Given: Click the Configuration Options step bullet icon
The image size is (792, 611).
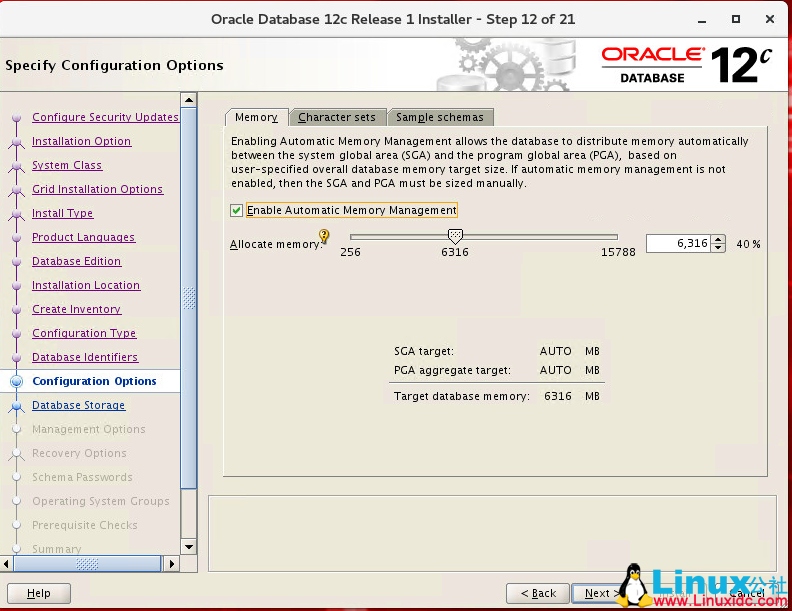Looking at the screenshot, I should click(x=16, y=381).
